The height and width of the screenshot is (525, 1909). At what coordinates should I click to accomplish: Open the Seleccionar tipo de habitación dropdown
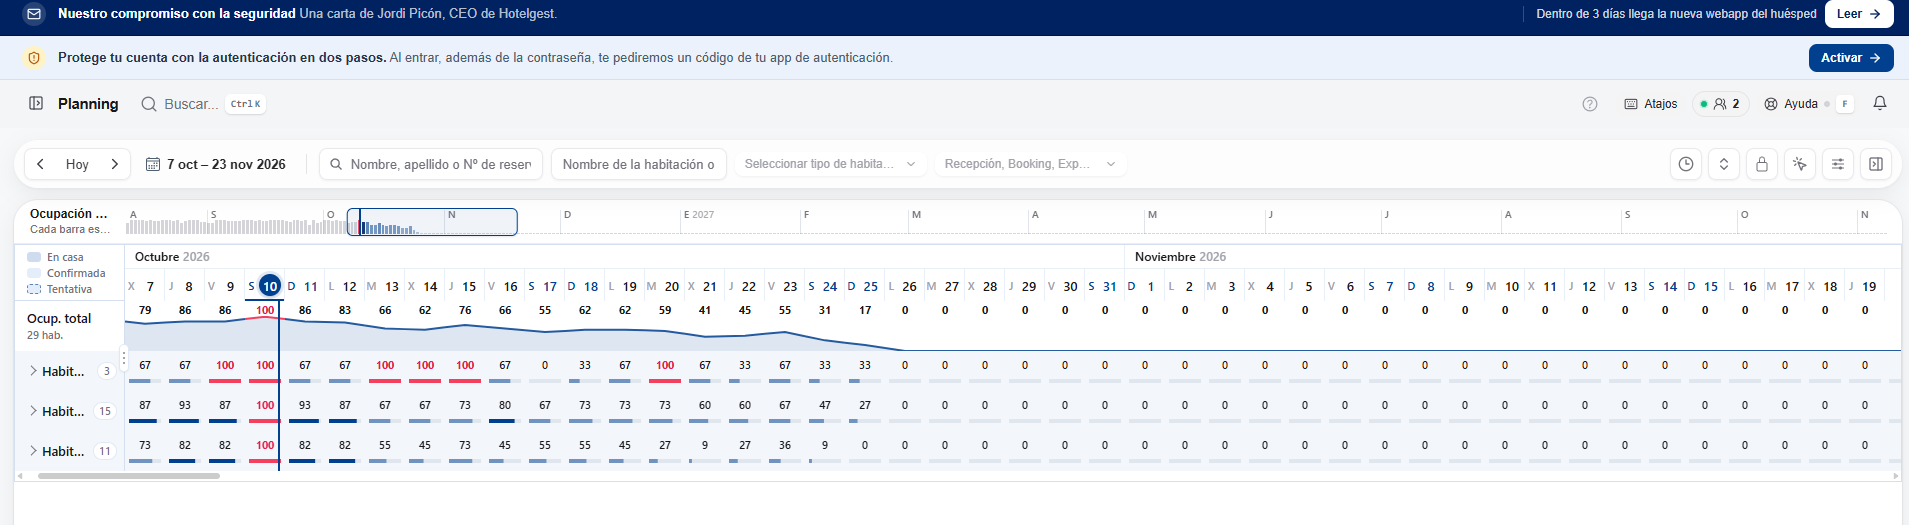click(x=830, y=164)
